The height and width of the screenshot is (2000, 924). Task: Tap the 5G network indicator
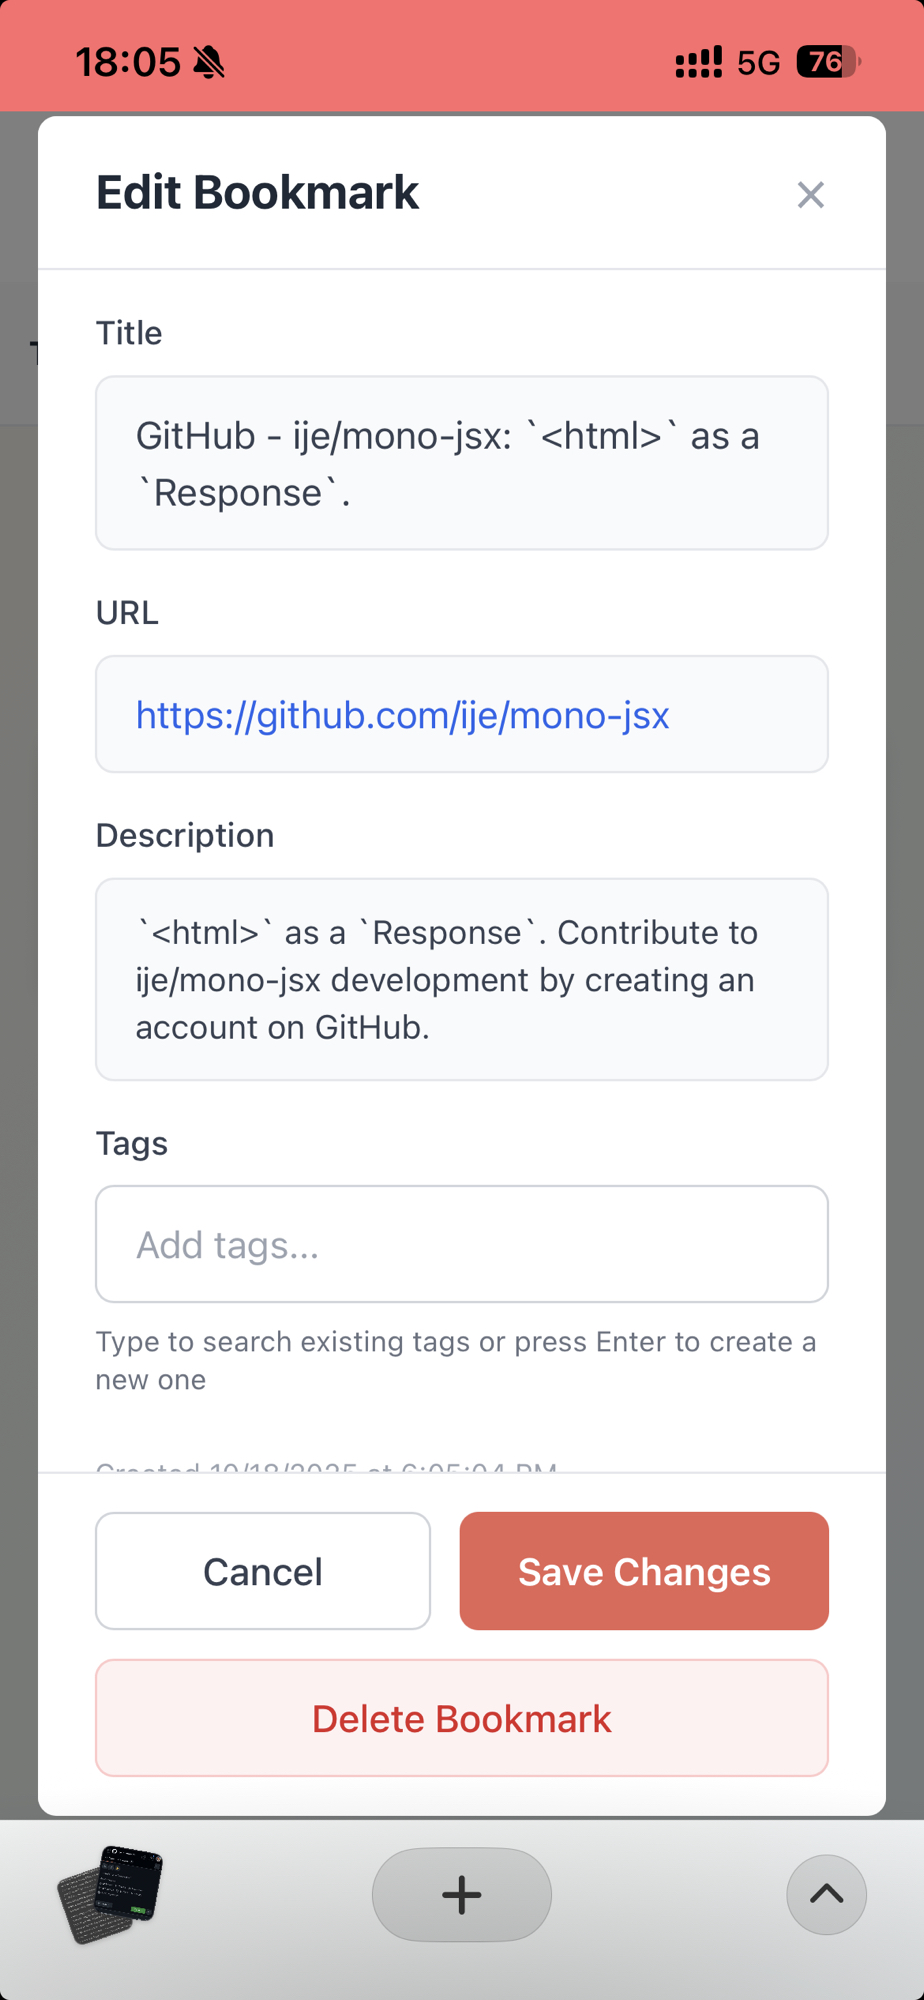(758, 62)
